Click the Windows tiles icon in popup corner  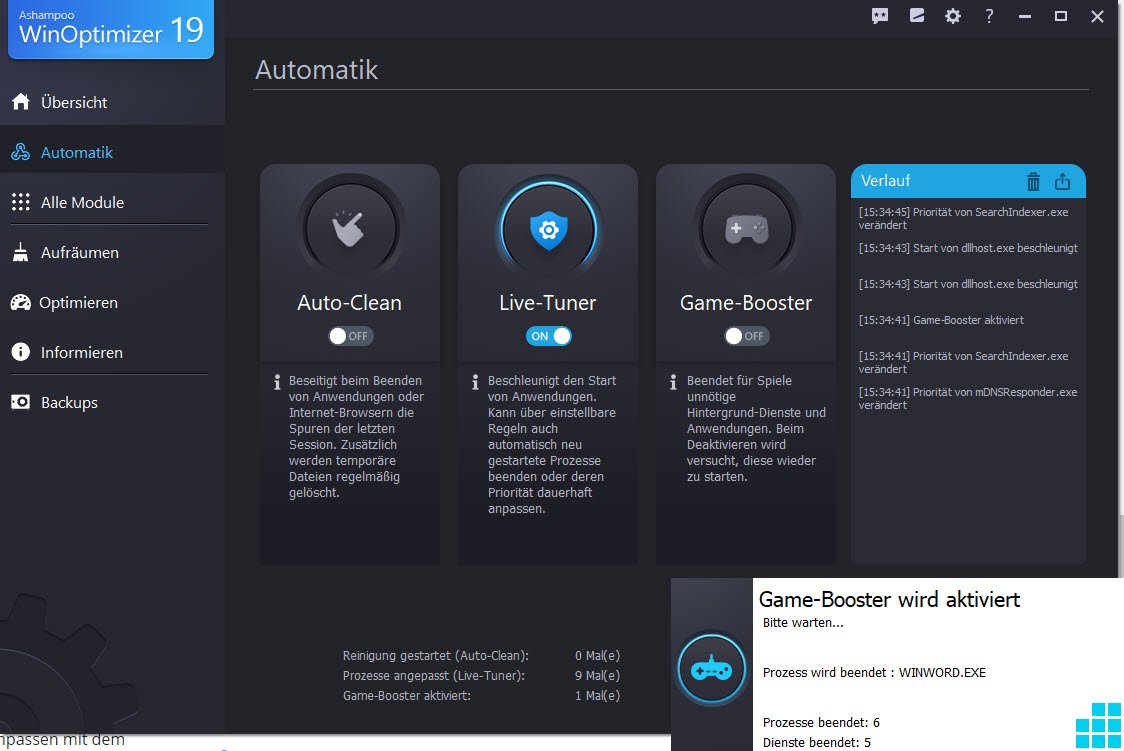(x=1099, y=725)
